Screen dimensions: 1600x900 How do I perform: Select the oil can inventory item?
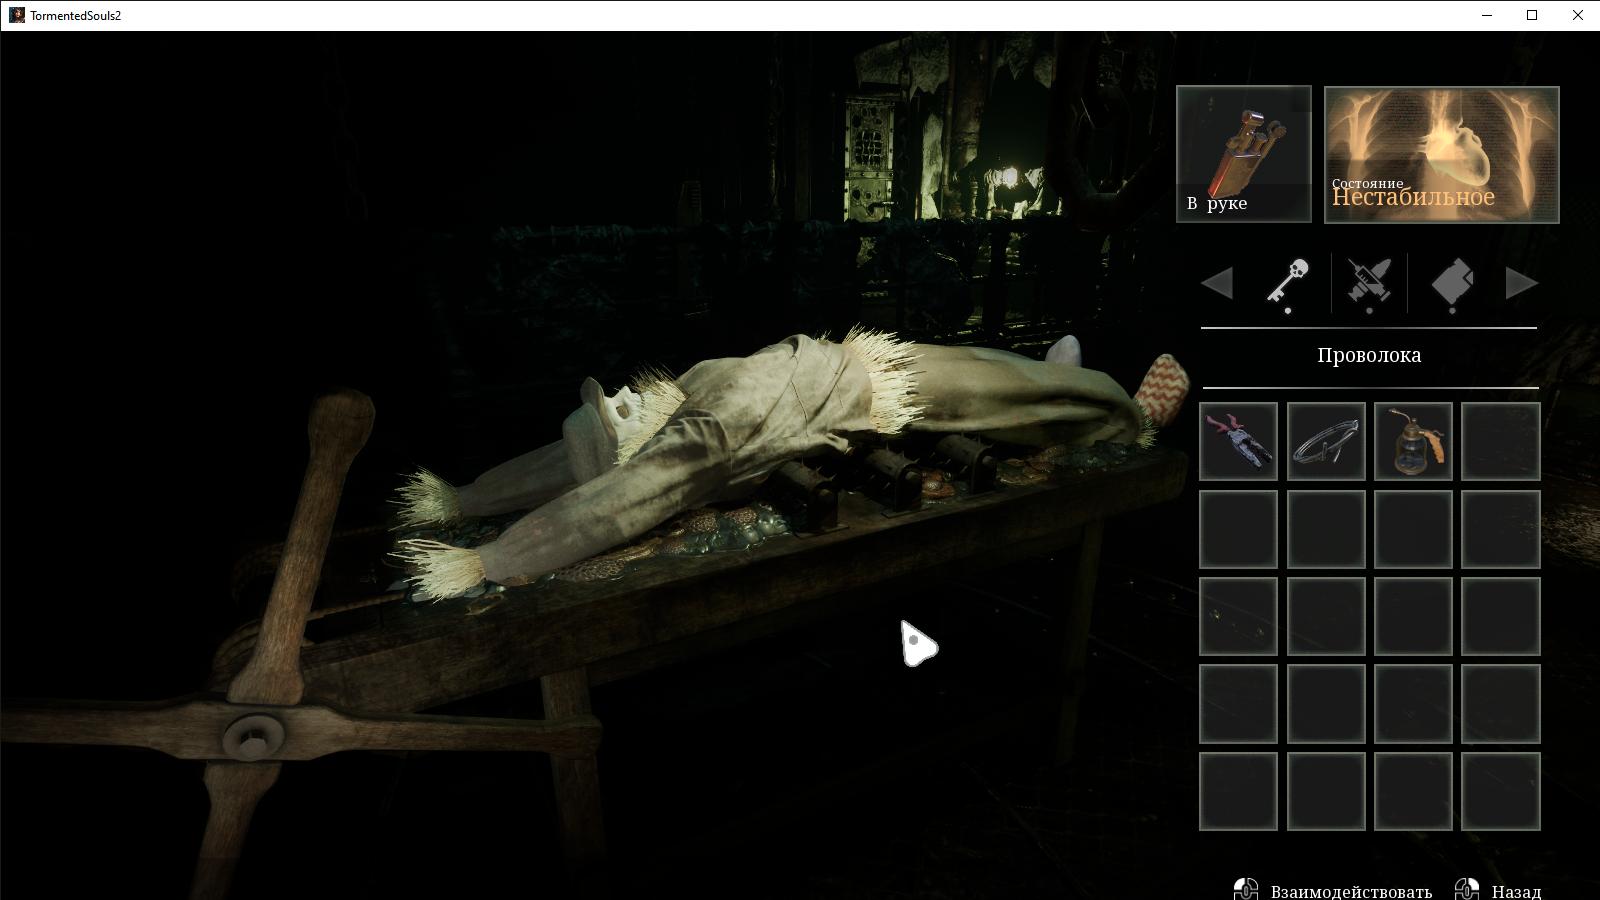click(x=1413, y=441)
